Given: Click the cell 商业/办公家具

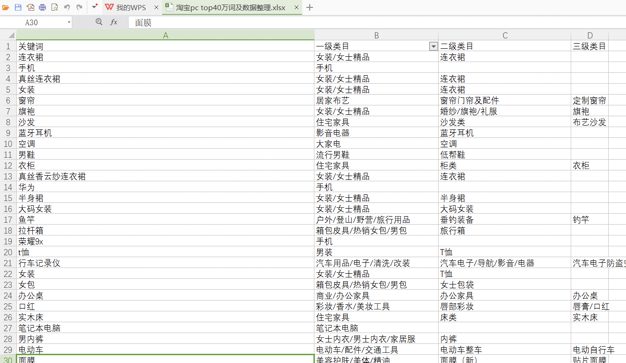Looking at the screenshot, I should click(376, 296).
